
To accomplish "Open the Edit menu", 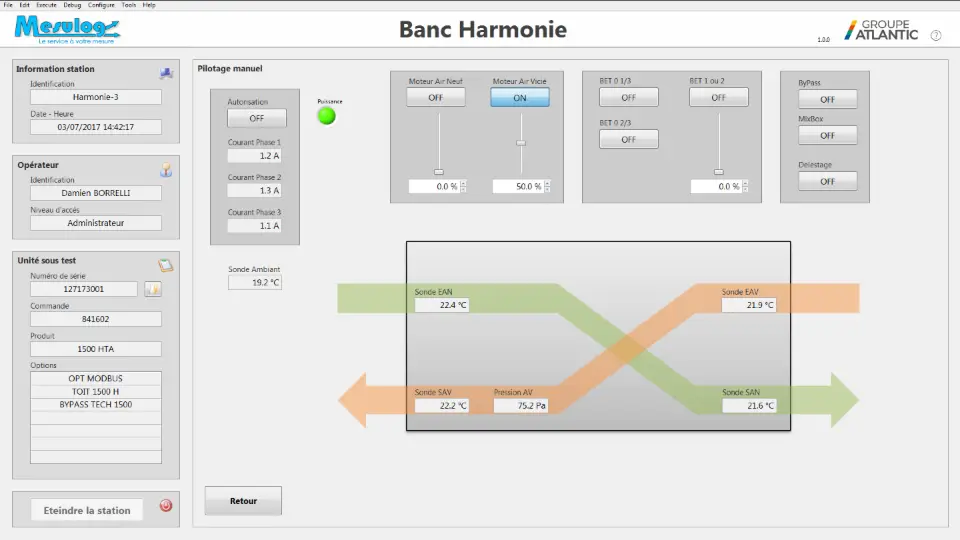I will point(24,5).
